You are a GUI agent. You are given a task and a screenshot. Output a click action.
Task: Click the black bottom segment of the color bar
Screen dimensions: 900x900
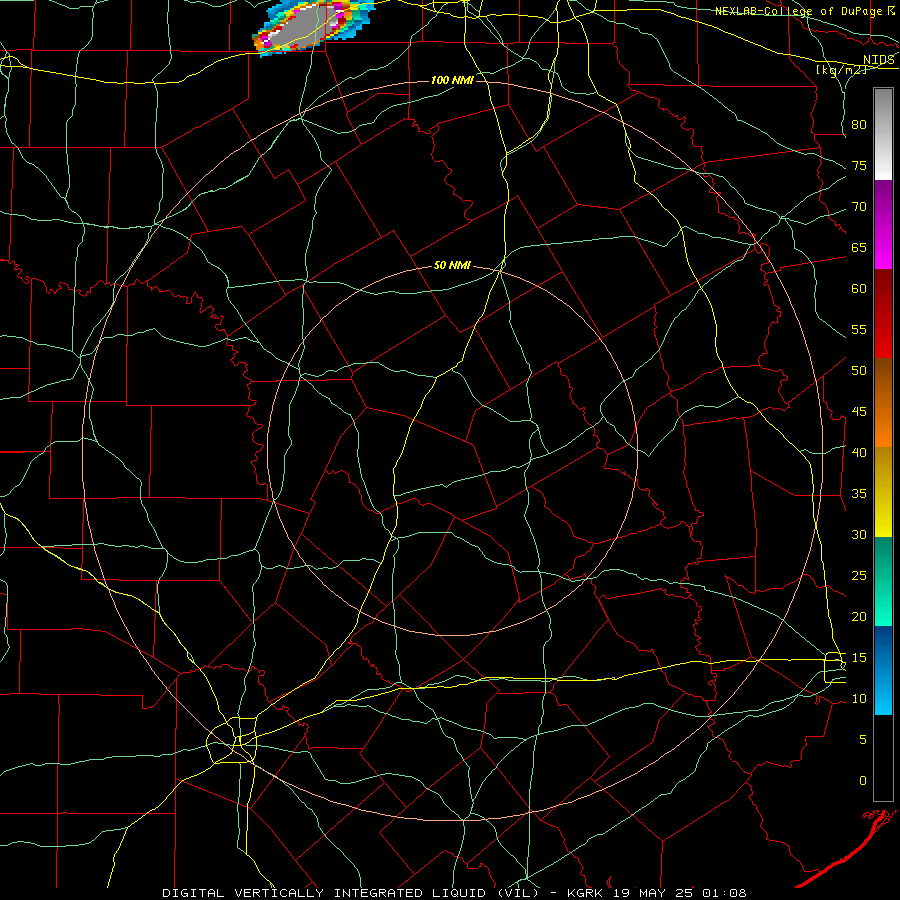(883, 758)
